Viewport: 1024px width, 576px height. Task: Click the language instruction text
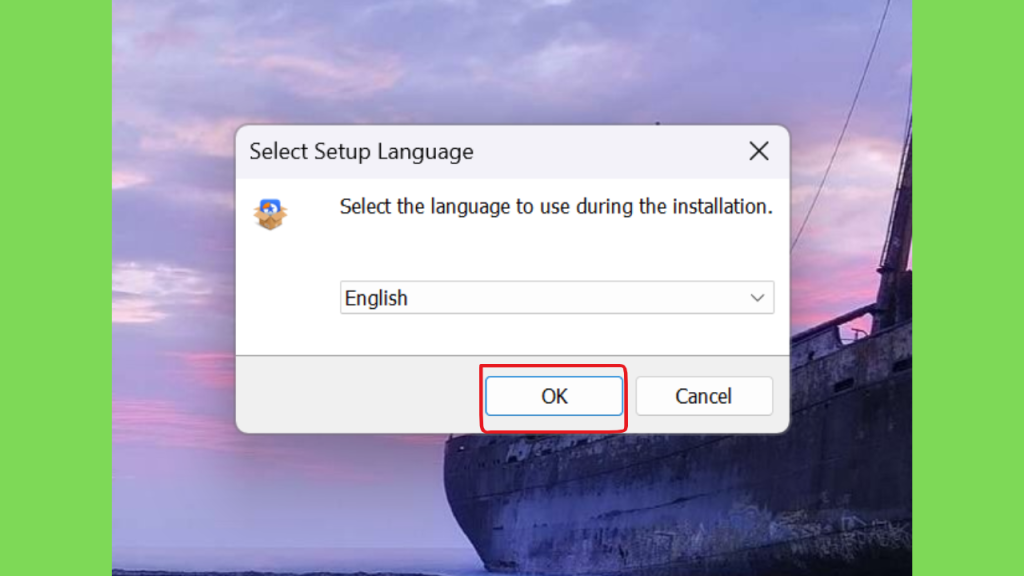click(555, 207)
